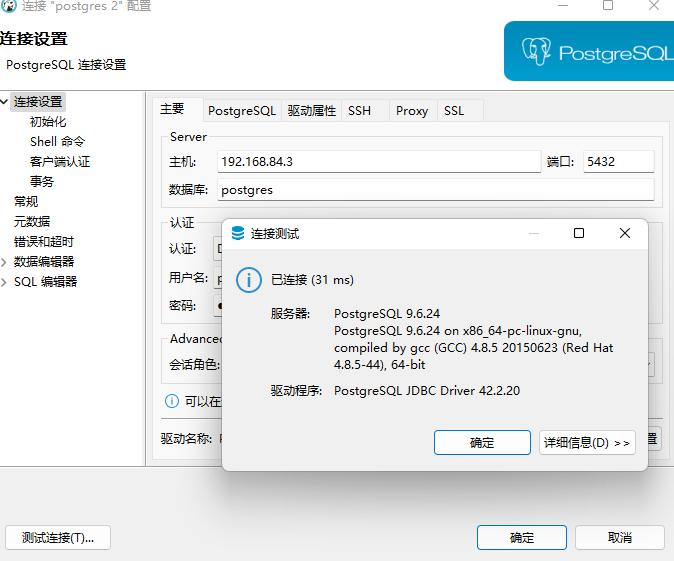
Task: Show 详细信息(D) in connection test dialog
Action: coord(587,442)
